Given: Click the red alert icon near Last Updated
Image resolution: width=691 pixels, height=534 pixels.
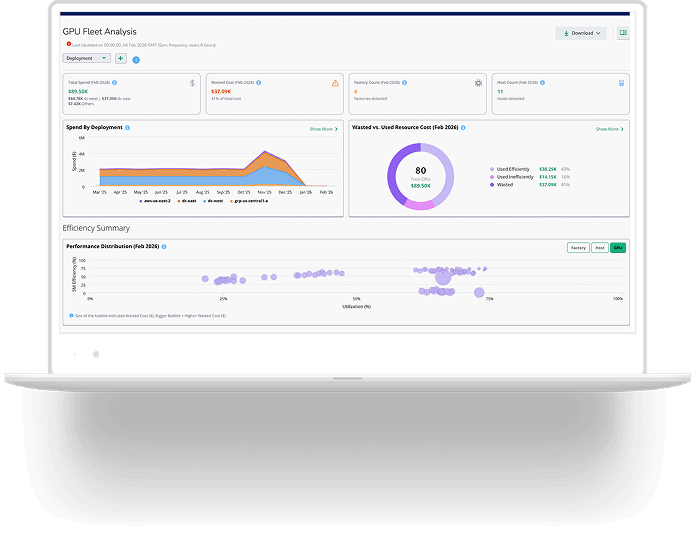Looking at the screenshot, I should pyautogui.click(x=69, y=44).
